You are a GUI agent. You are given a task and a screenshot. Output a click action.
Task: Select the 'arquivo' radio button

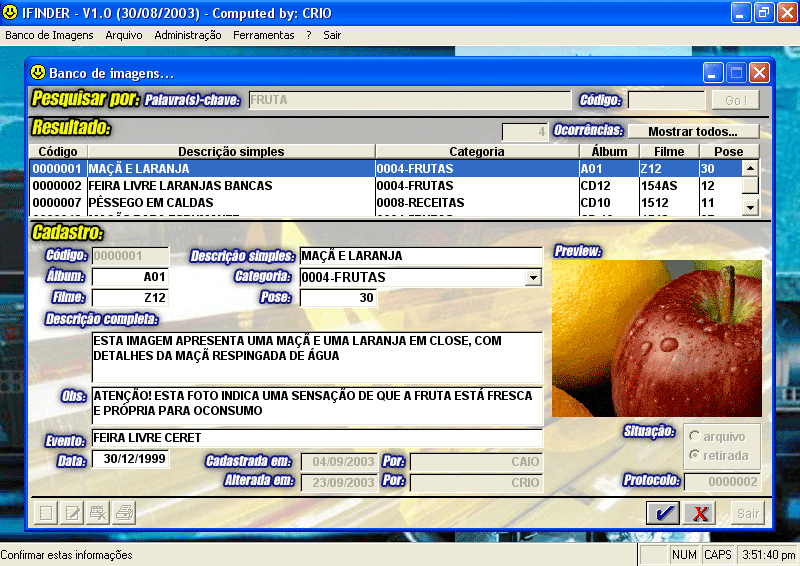tap(695, 436)
